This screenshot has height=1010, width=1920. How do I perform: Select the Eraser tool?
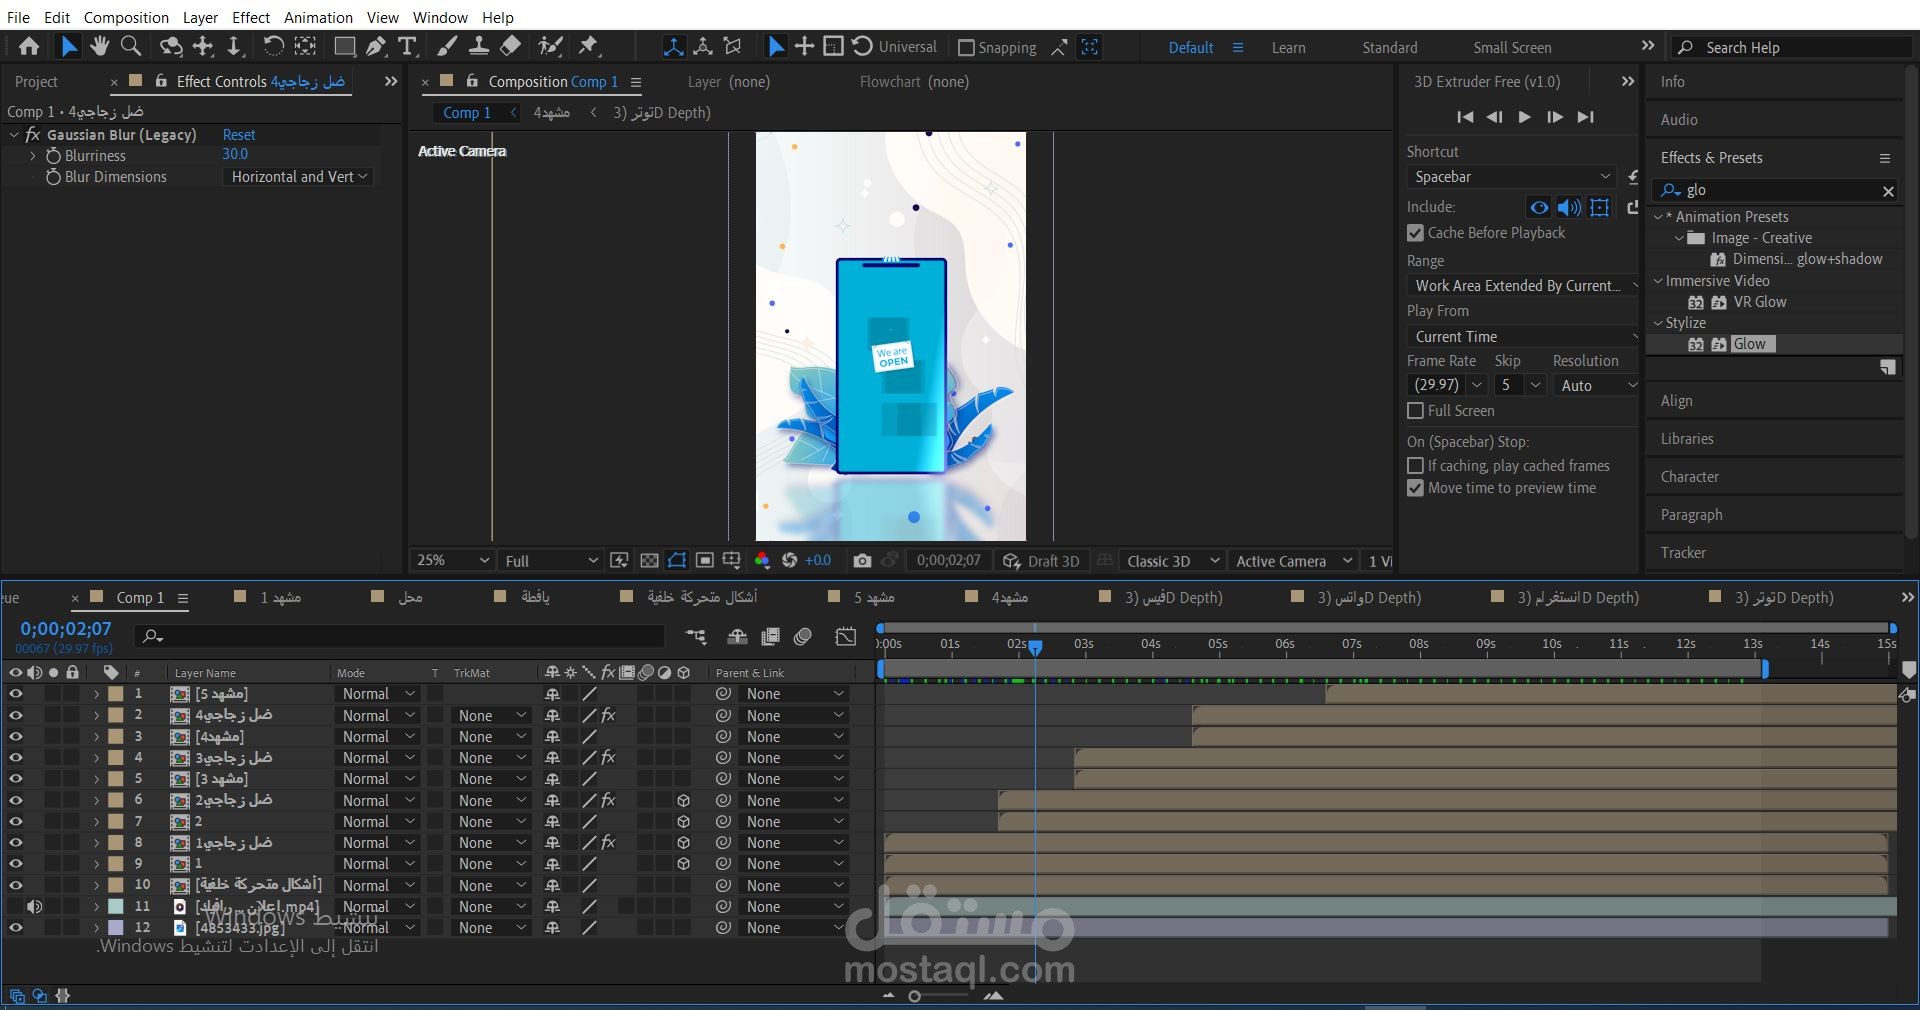point(510,46)
